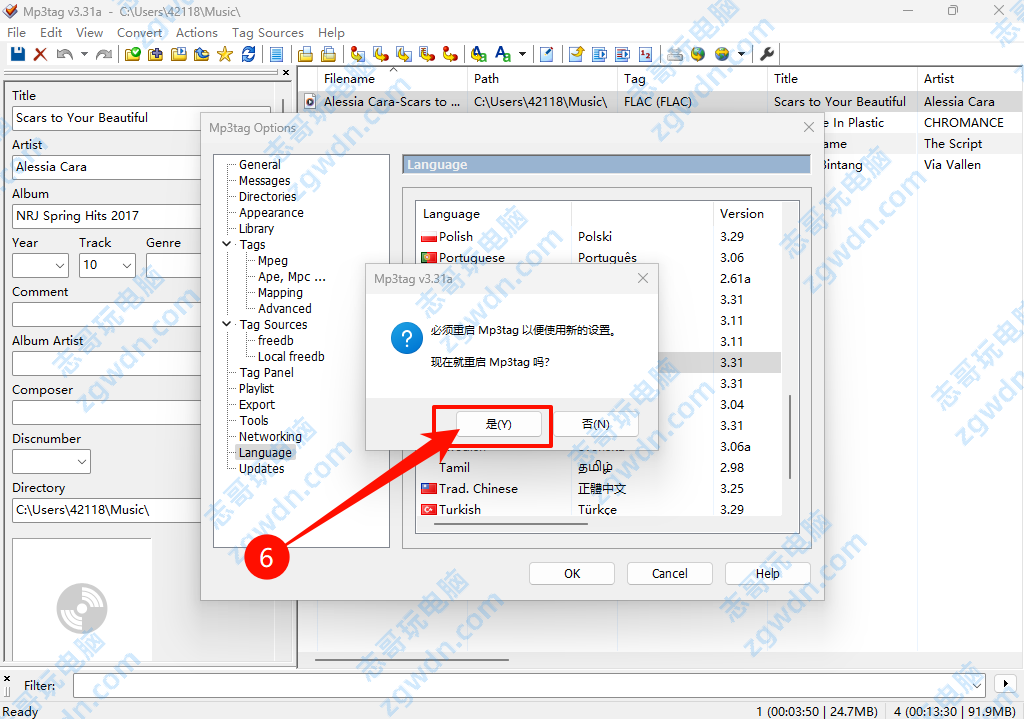Click the blue question mark dialog icon

point(406,339)
